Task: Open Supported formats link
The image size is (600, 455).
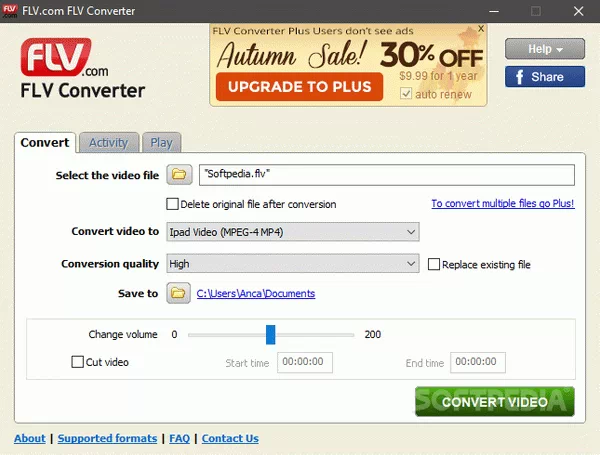Action: pyautogui.click(x=108, y=438)
